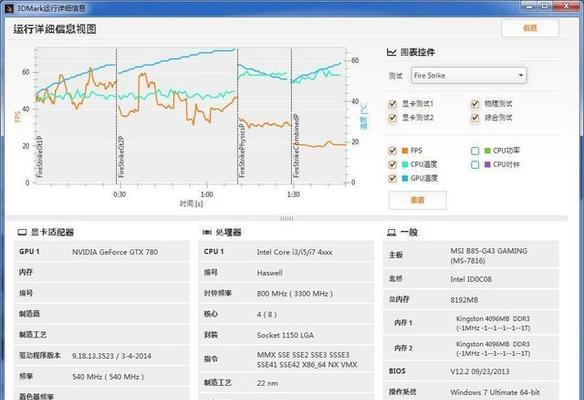
Task: Open the Fire Strike test dropdown
Action: click(469, 76)
